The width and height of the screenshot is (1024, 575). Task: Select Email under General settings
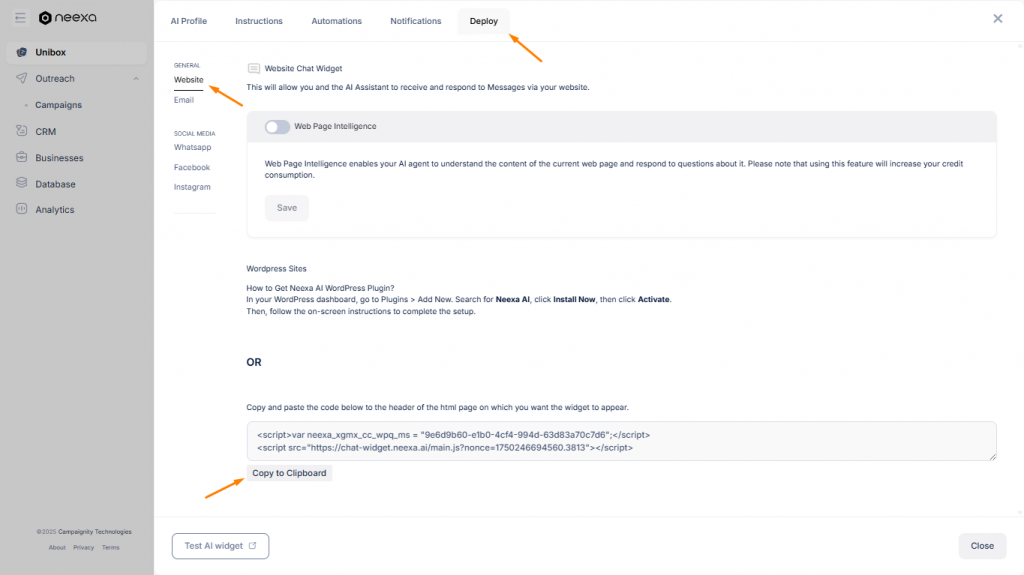coord(184,100)
